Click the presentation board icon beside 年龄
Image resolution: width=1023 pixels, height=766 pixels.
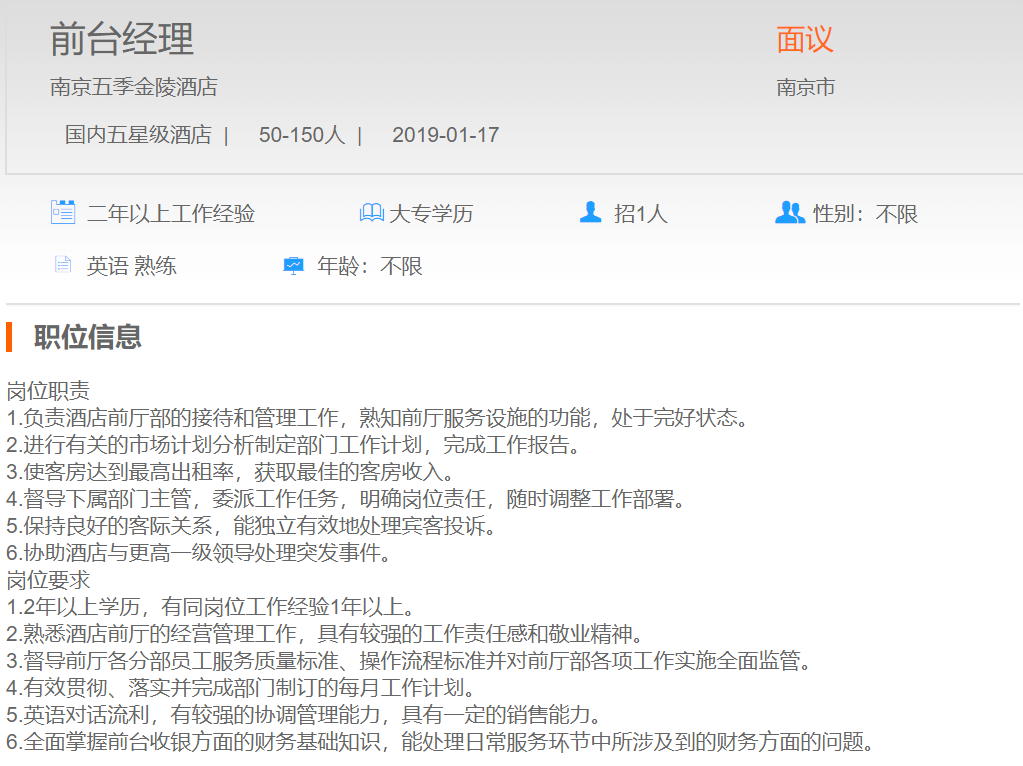pos(293,266)
